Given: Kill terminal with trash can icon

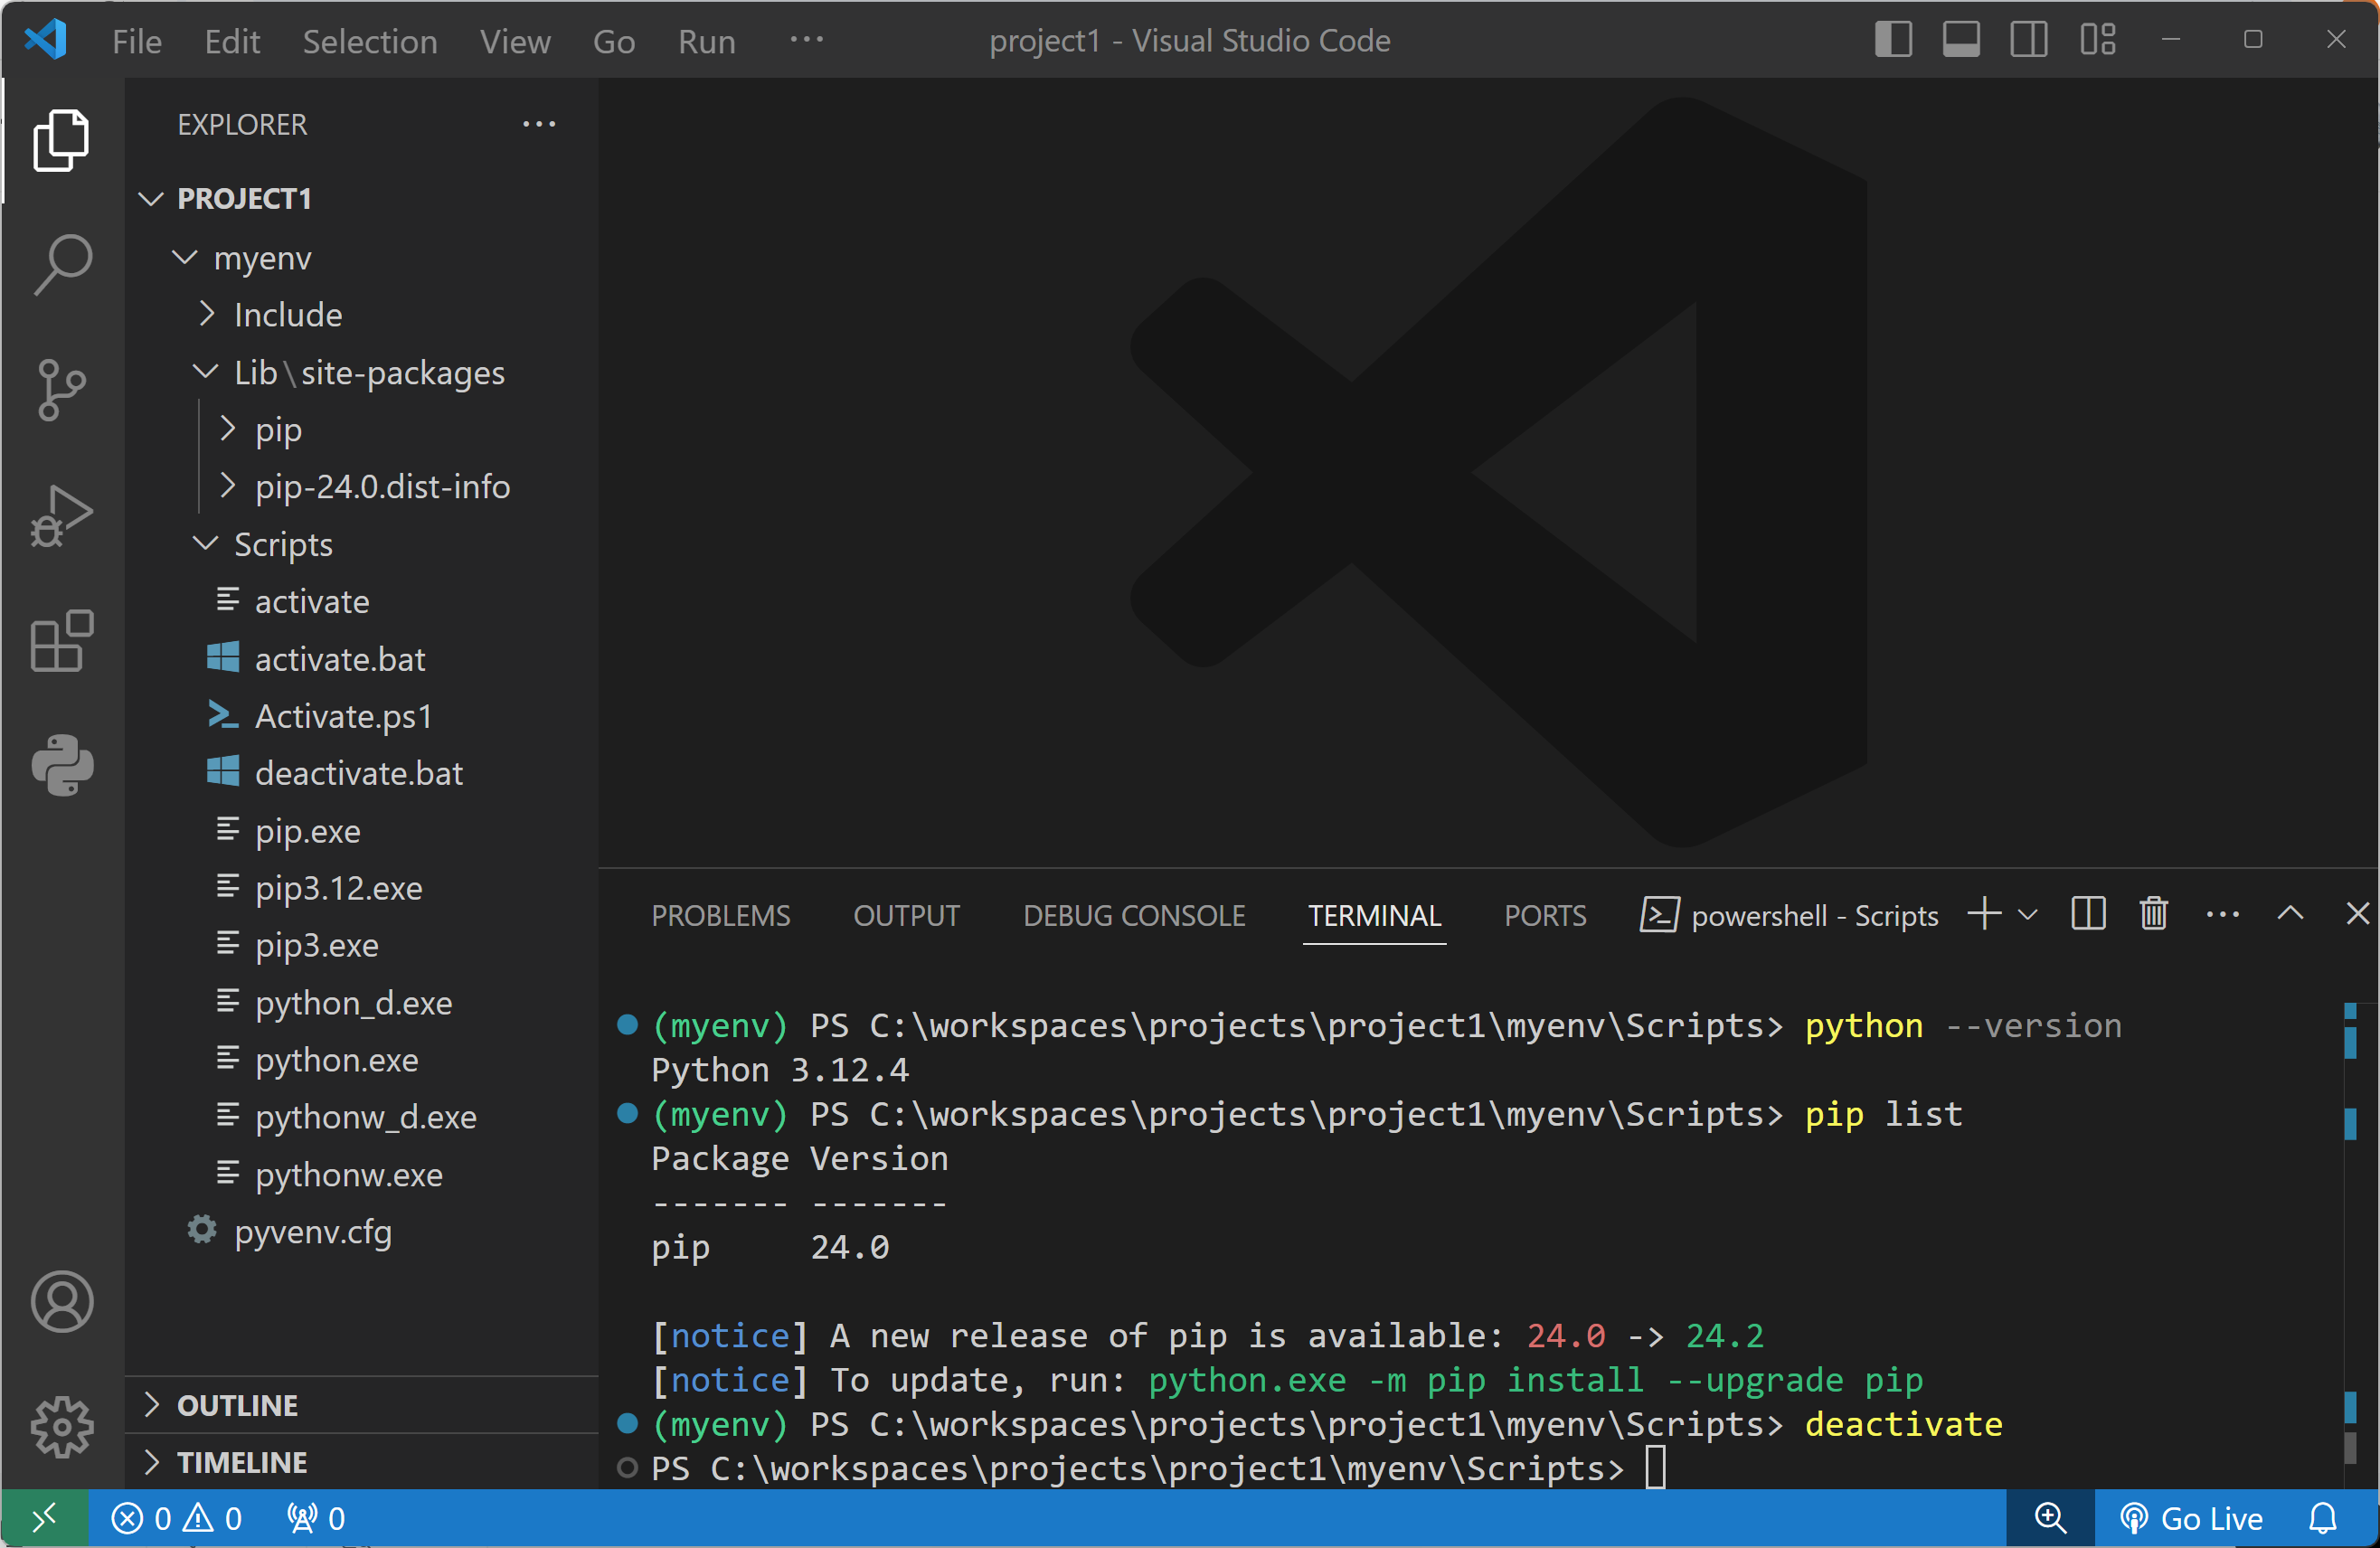Looking at the screenshot, I should (2153, 914).
